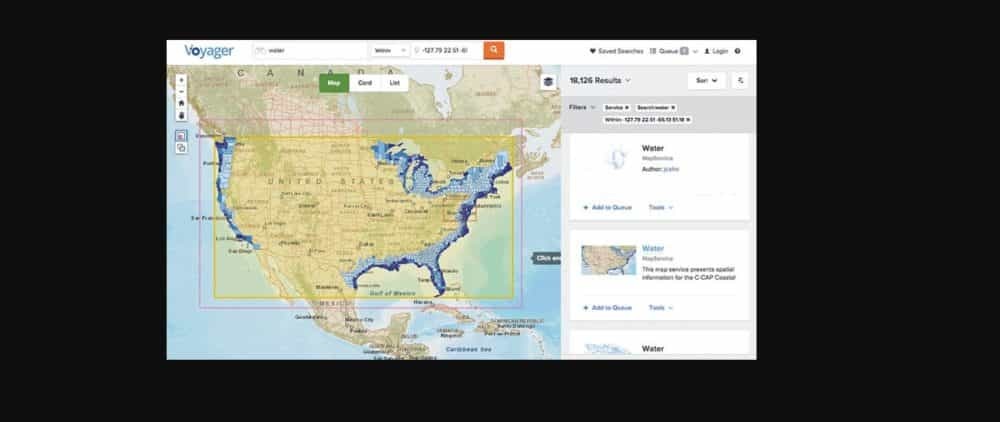The width and height of the screenshot is (1000, 422).
Task: Expand the Filters chevron
Action: point(592,107)
